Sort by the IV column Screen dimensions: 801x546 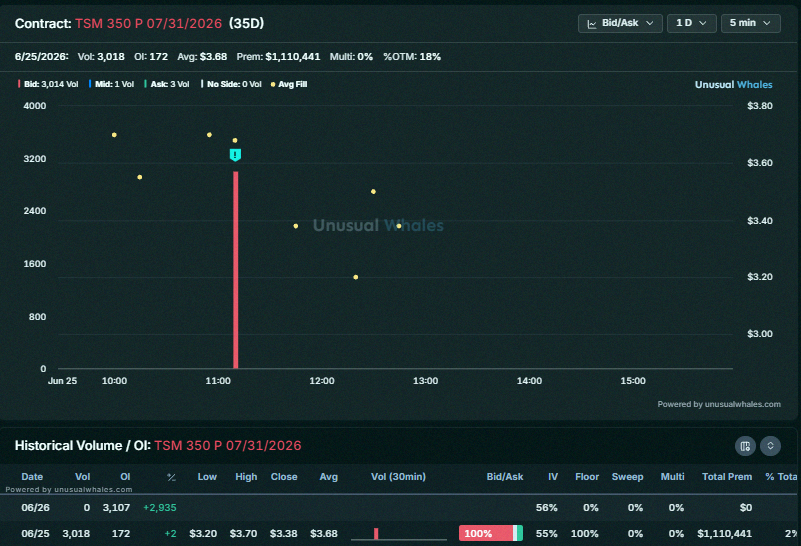553,477
